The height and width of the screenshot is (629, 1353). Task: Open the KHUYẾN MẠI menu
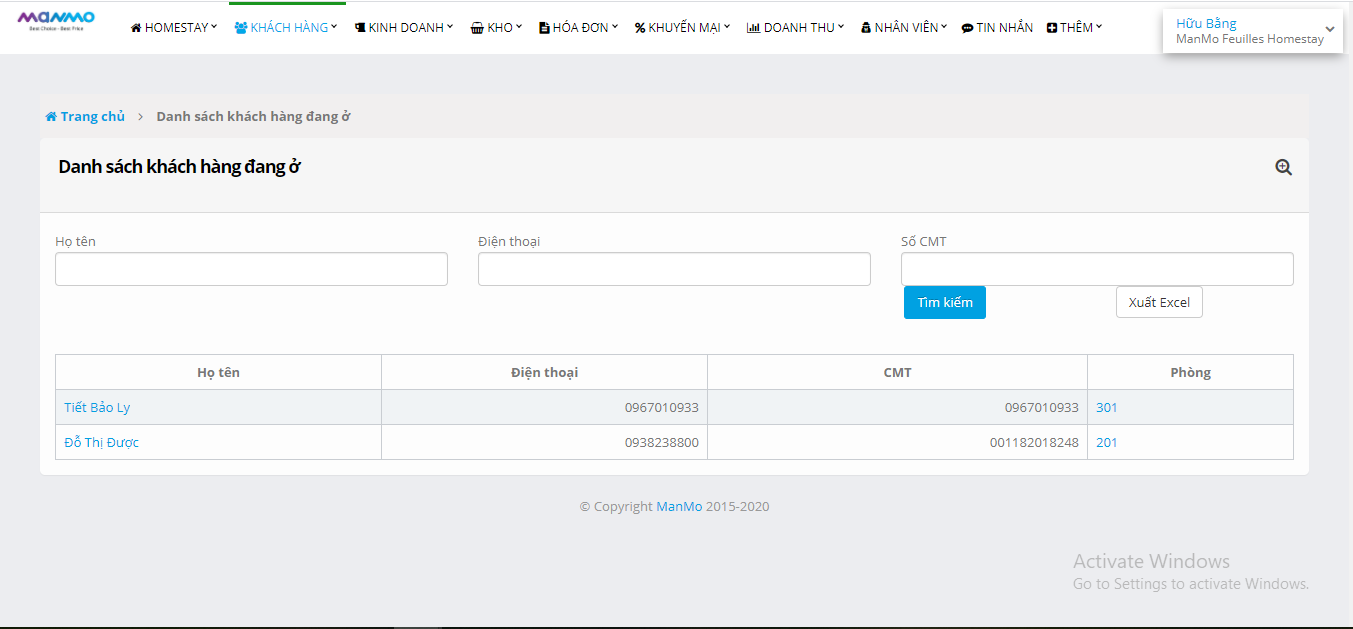[x=682, y=28]
